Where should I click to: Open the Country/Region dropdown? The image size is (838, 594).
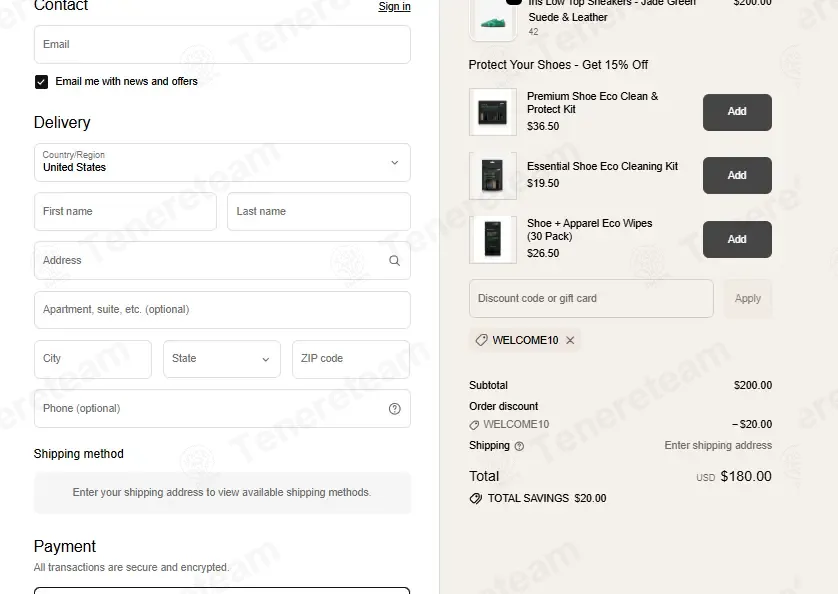[222, 162]
